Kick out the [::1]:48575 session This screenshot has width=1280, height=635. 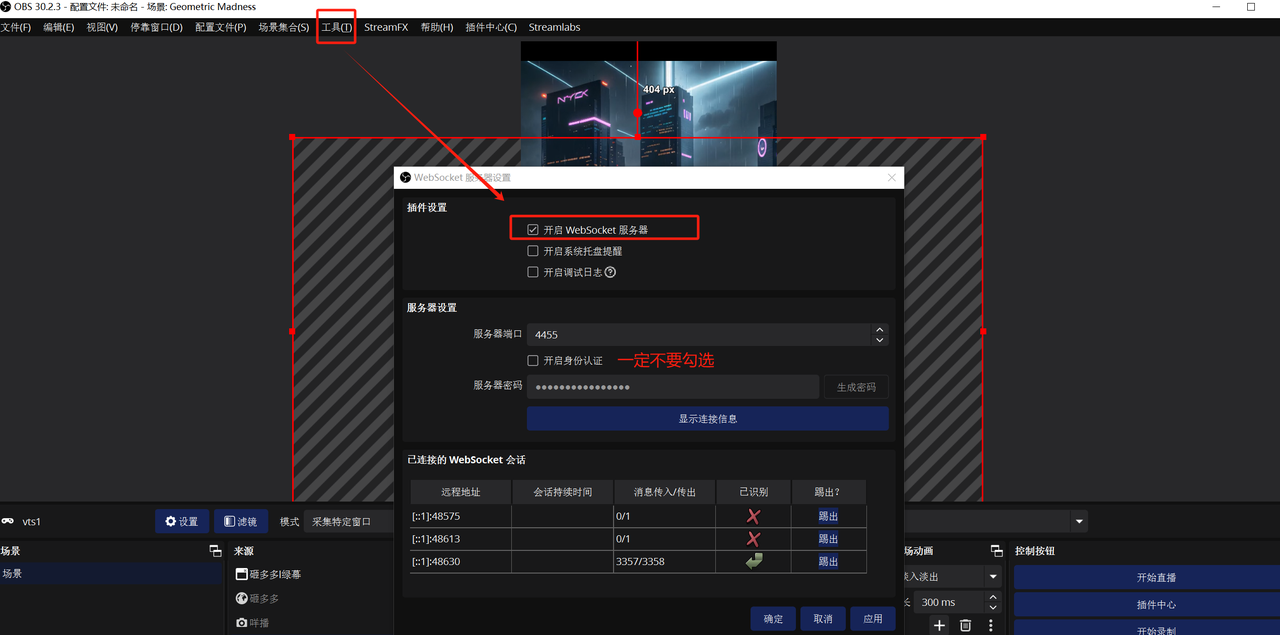(828, 516)
